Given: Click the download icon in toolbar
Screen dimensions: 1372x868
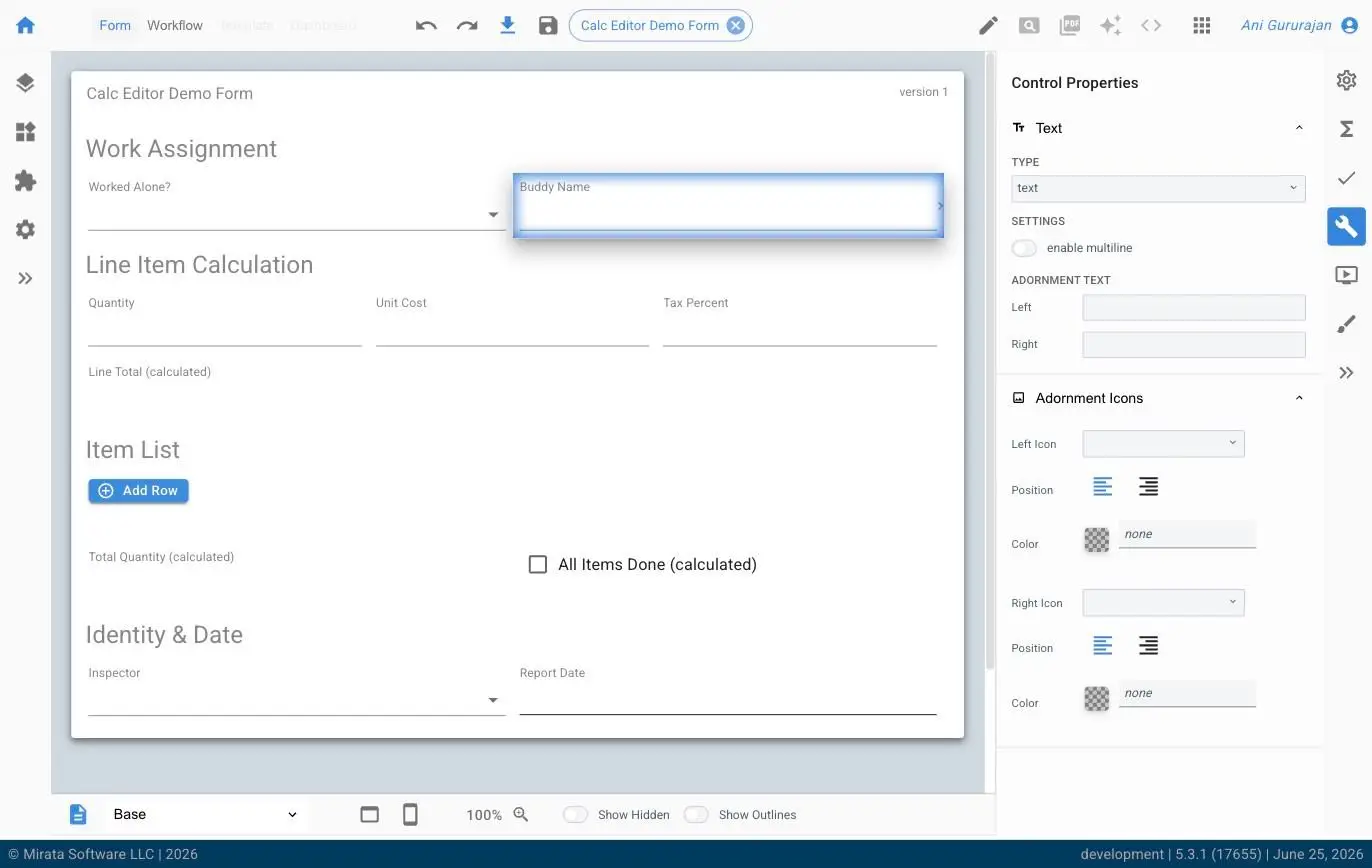Looking at the screenshot, I should 508,25.
